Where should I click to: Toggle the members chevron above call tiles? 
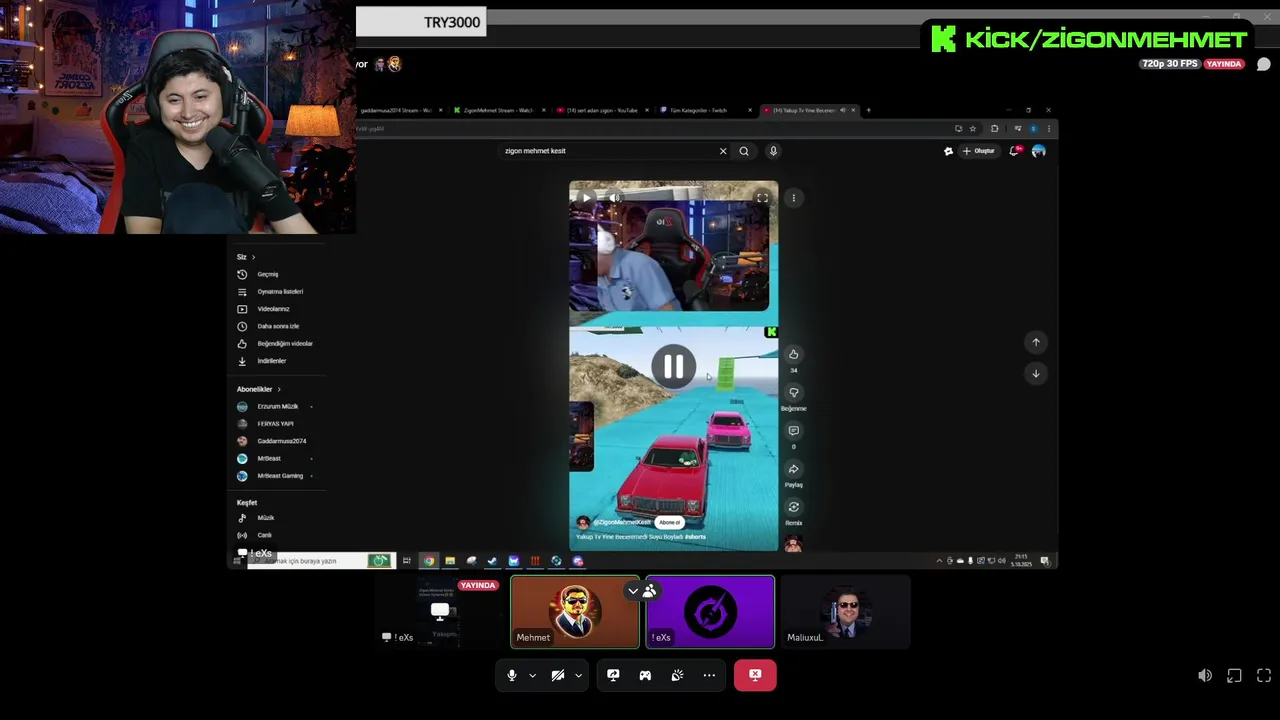click(633, 591)
